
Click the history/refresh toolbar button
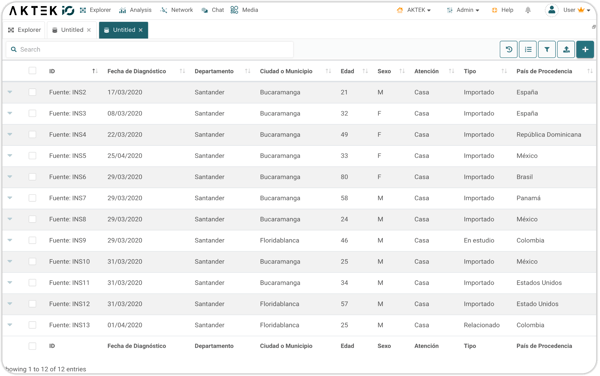click(x=509, y=49)
